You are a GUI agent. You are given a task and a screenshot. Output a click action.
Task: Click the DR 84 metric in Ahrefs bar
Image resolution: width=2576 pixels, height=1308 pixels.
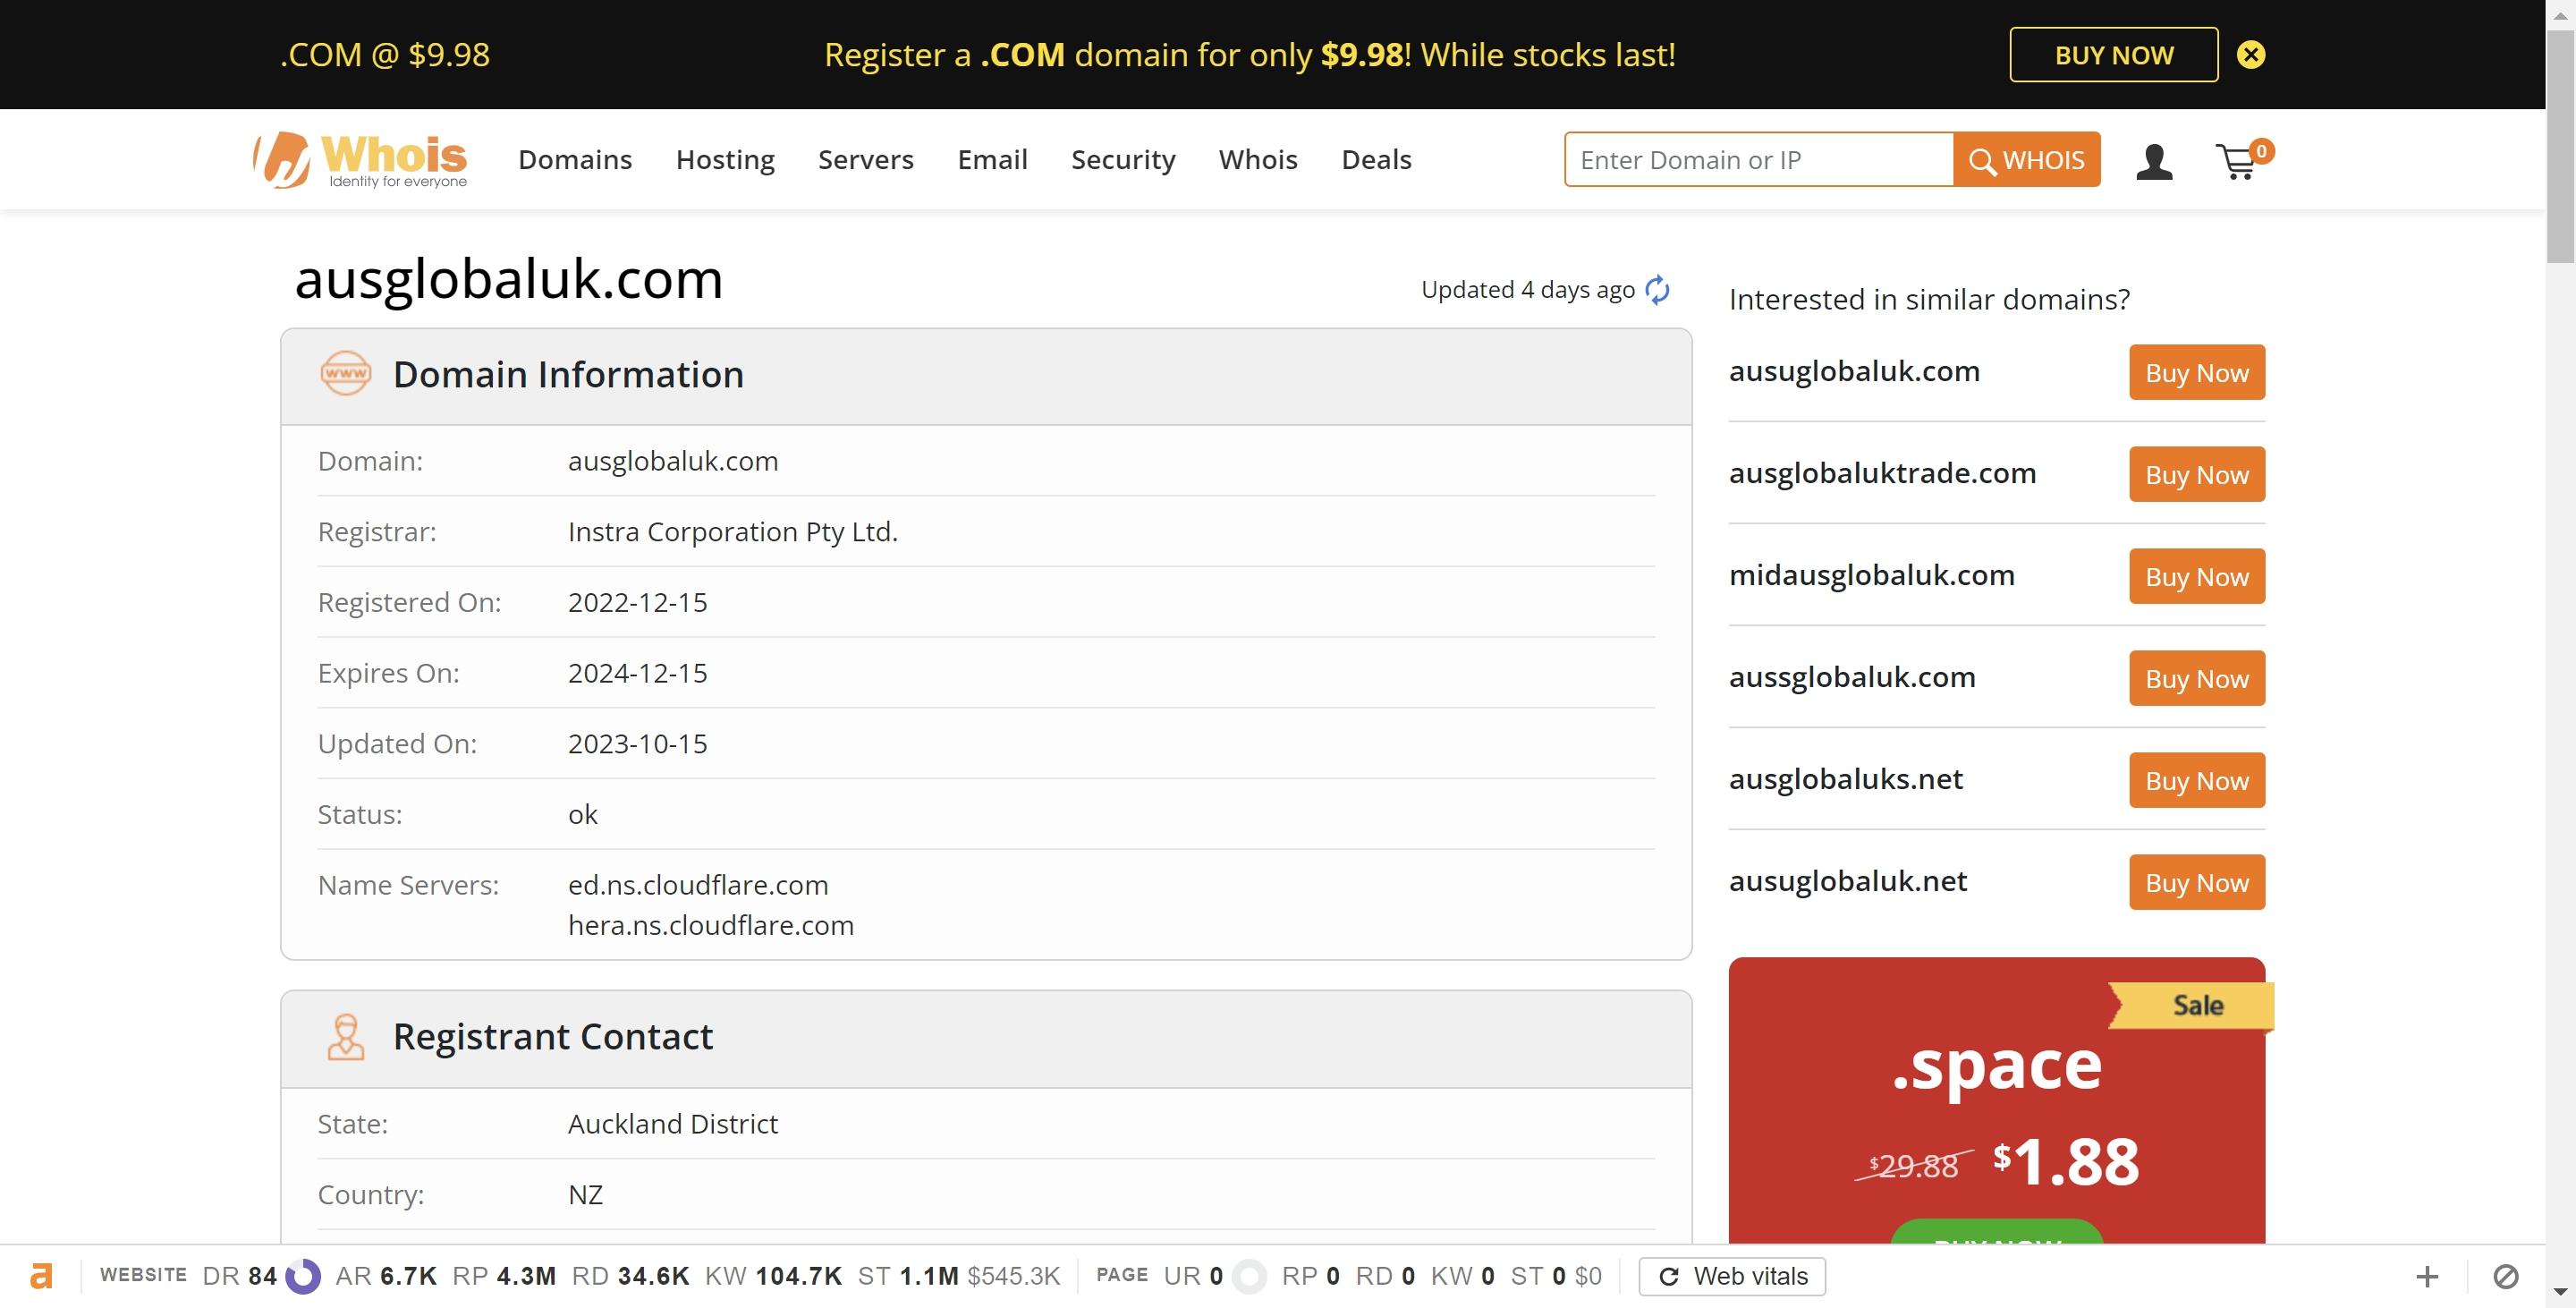(260, 1276)
